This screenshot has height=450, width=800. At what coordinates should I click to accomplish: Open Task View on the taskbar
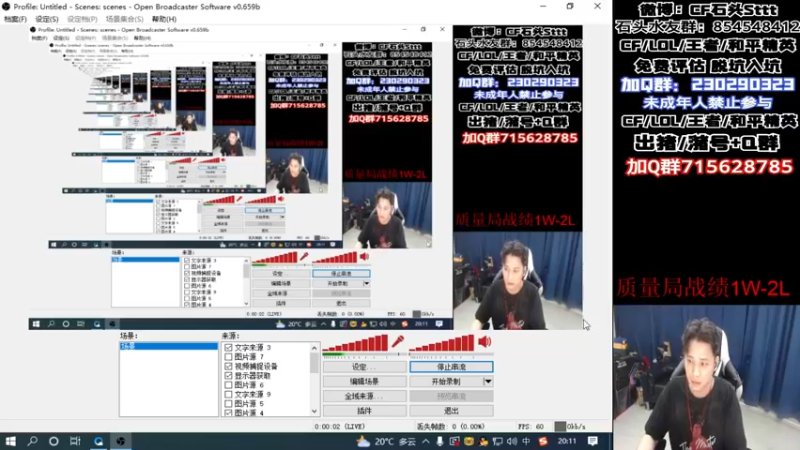pyautogui.click(x=75, y=441)
